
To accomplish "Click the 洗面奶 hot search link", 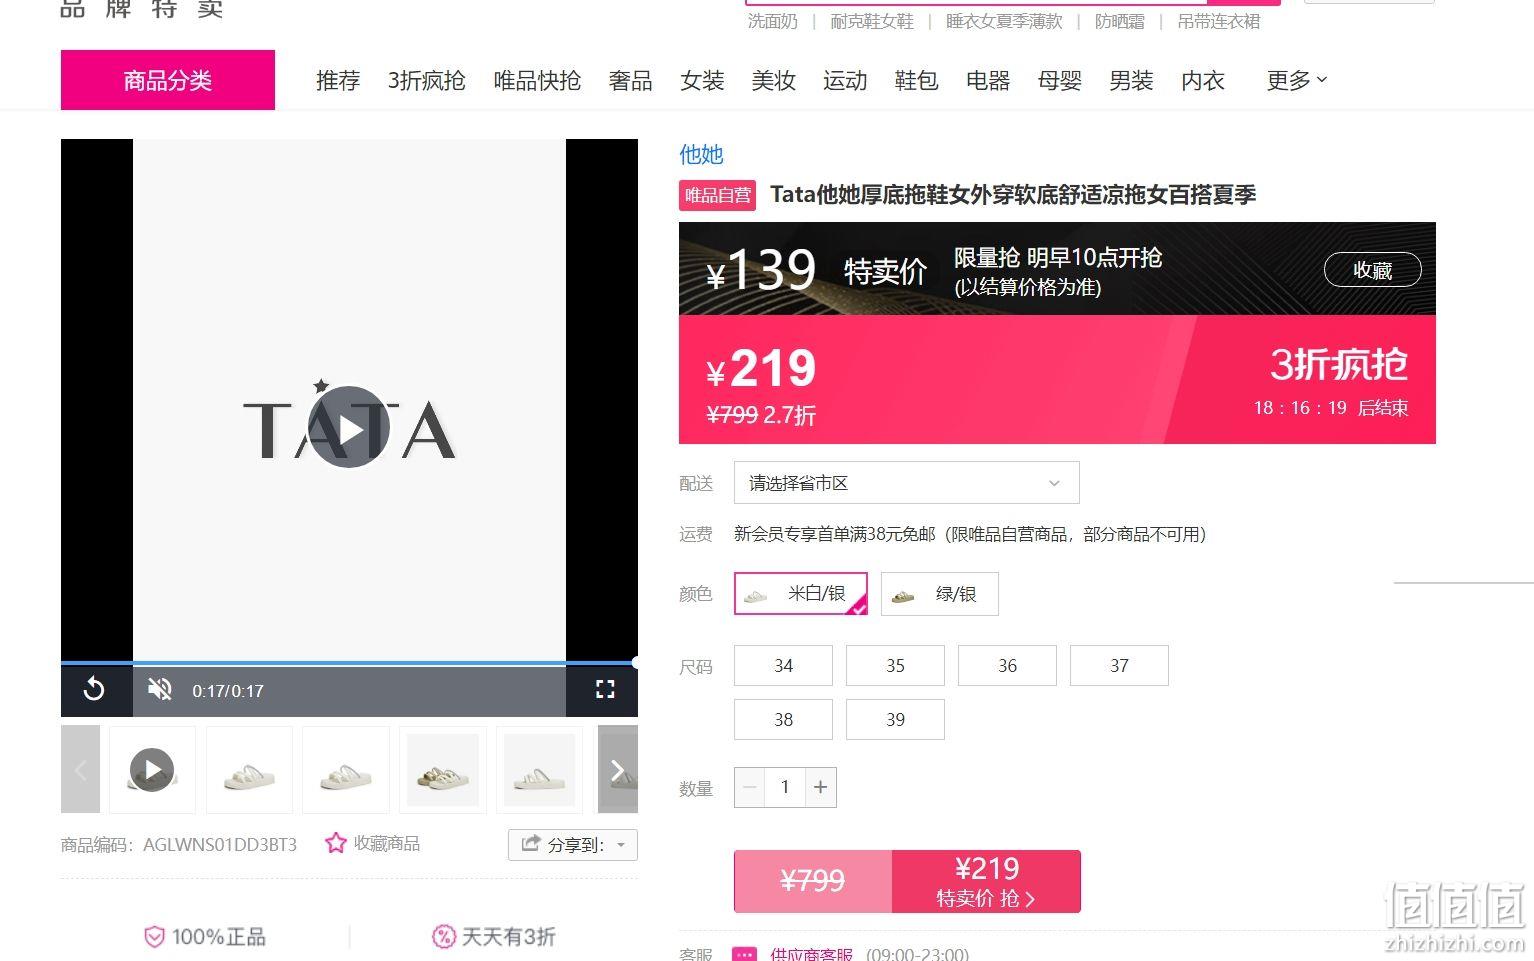I will pos(773,21).
